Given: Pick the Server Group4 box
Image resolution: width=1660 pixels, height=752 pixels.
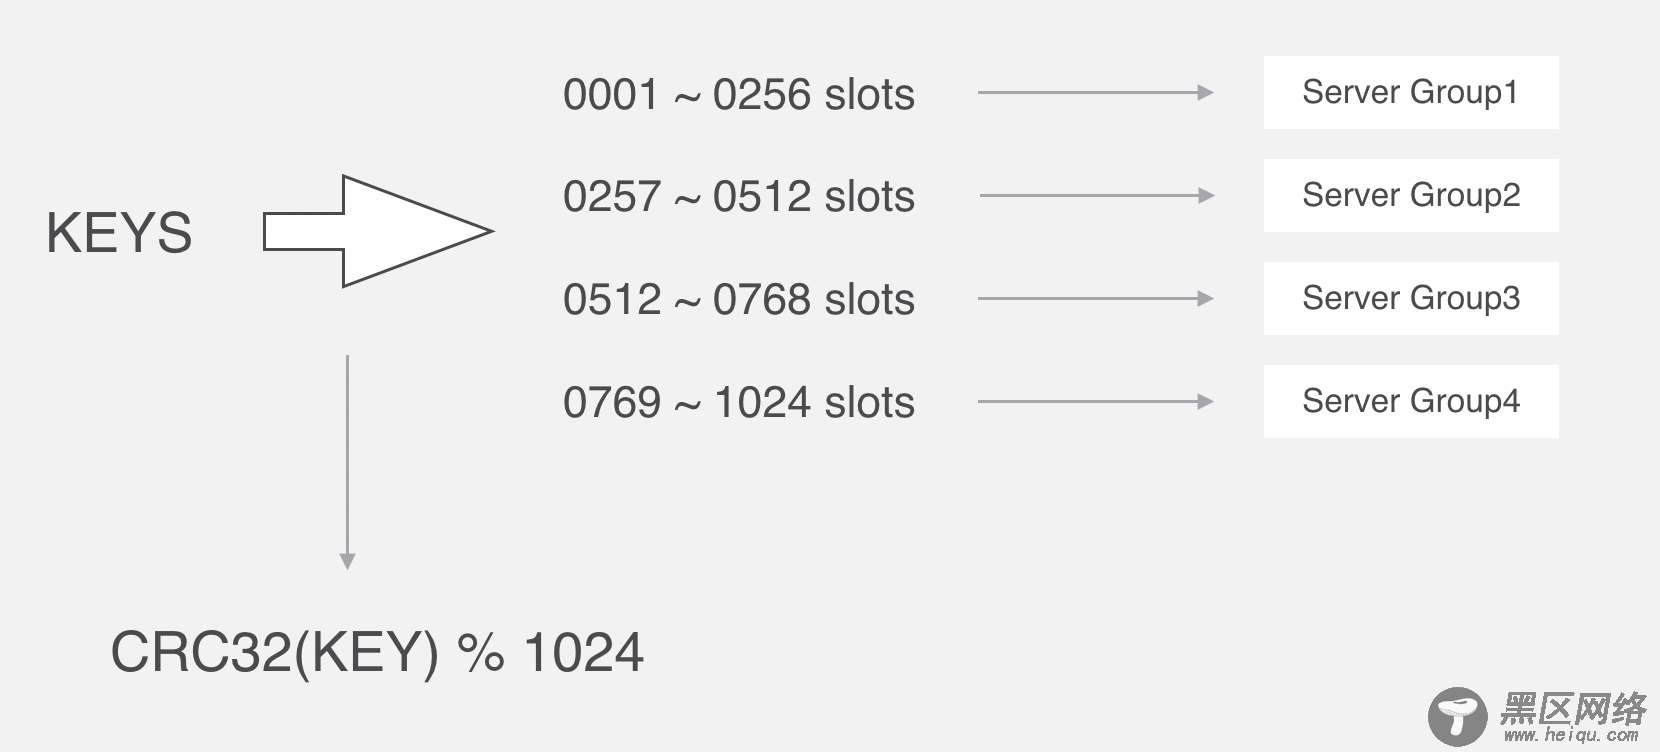Looking at the screenshot, I should 1410,402.
